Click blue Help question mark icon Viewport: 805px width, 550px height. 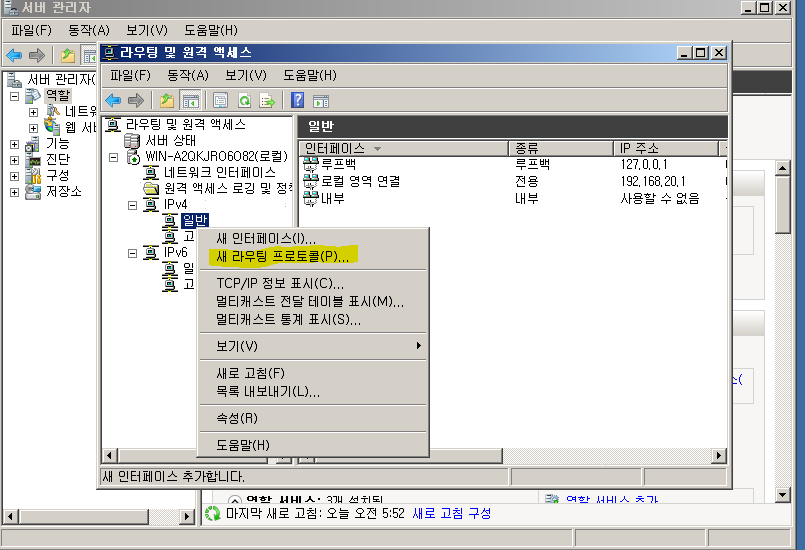pyautogui.click(x=297, y=100)
